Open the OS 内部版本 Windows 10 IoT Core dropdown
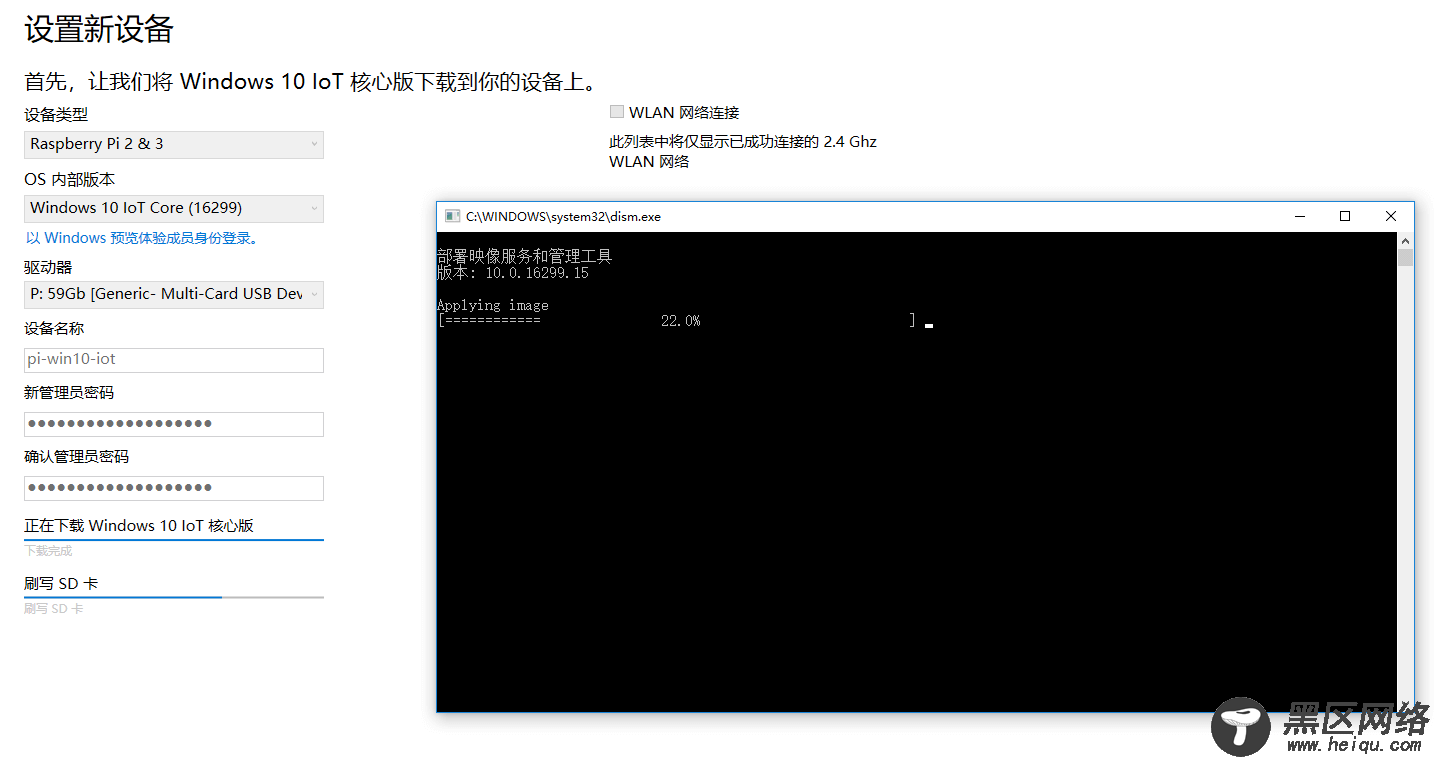 point(174,208)
